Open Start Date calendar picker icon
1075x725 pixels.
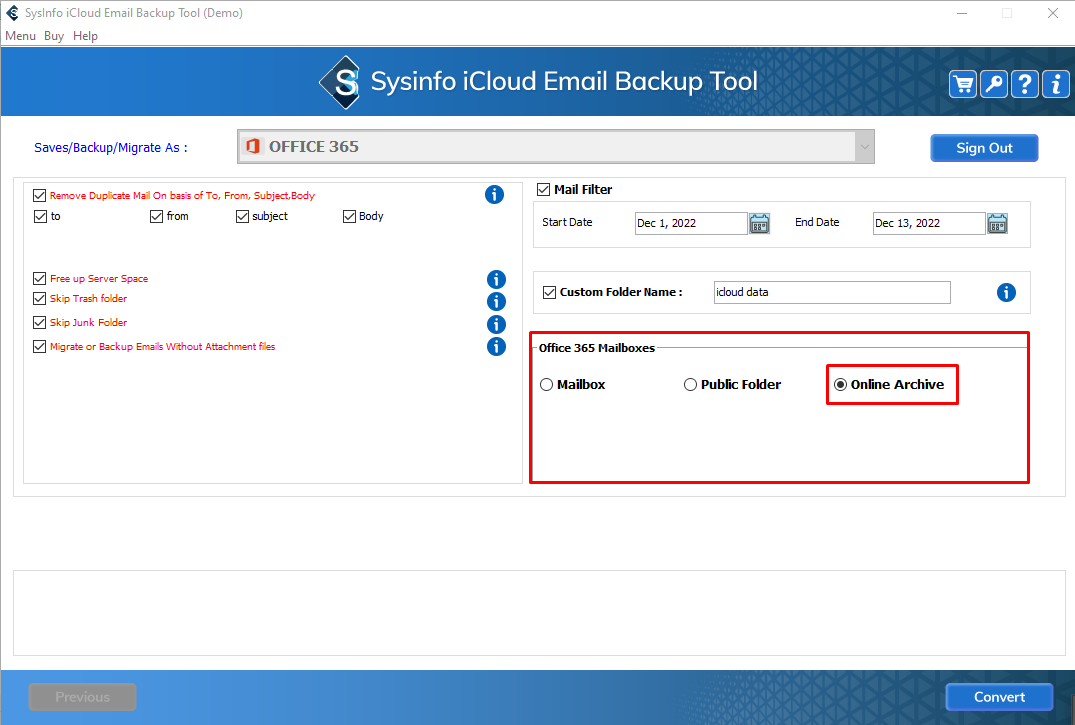(759, 223)
